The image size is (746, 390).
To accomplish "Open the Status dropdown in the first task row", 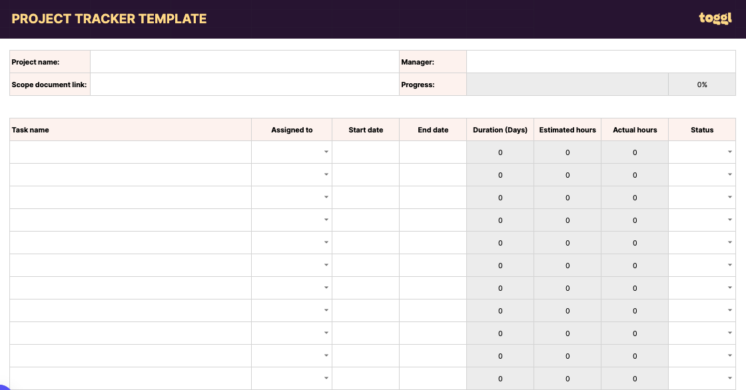I will point(730,152).
